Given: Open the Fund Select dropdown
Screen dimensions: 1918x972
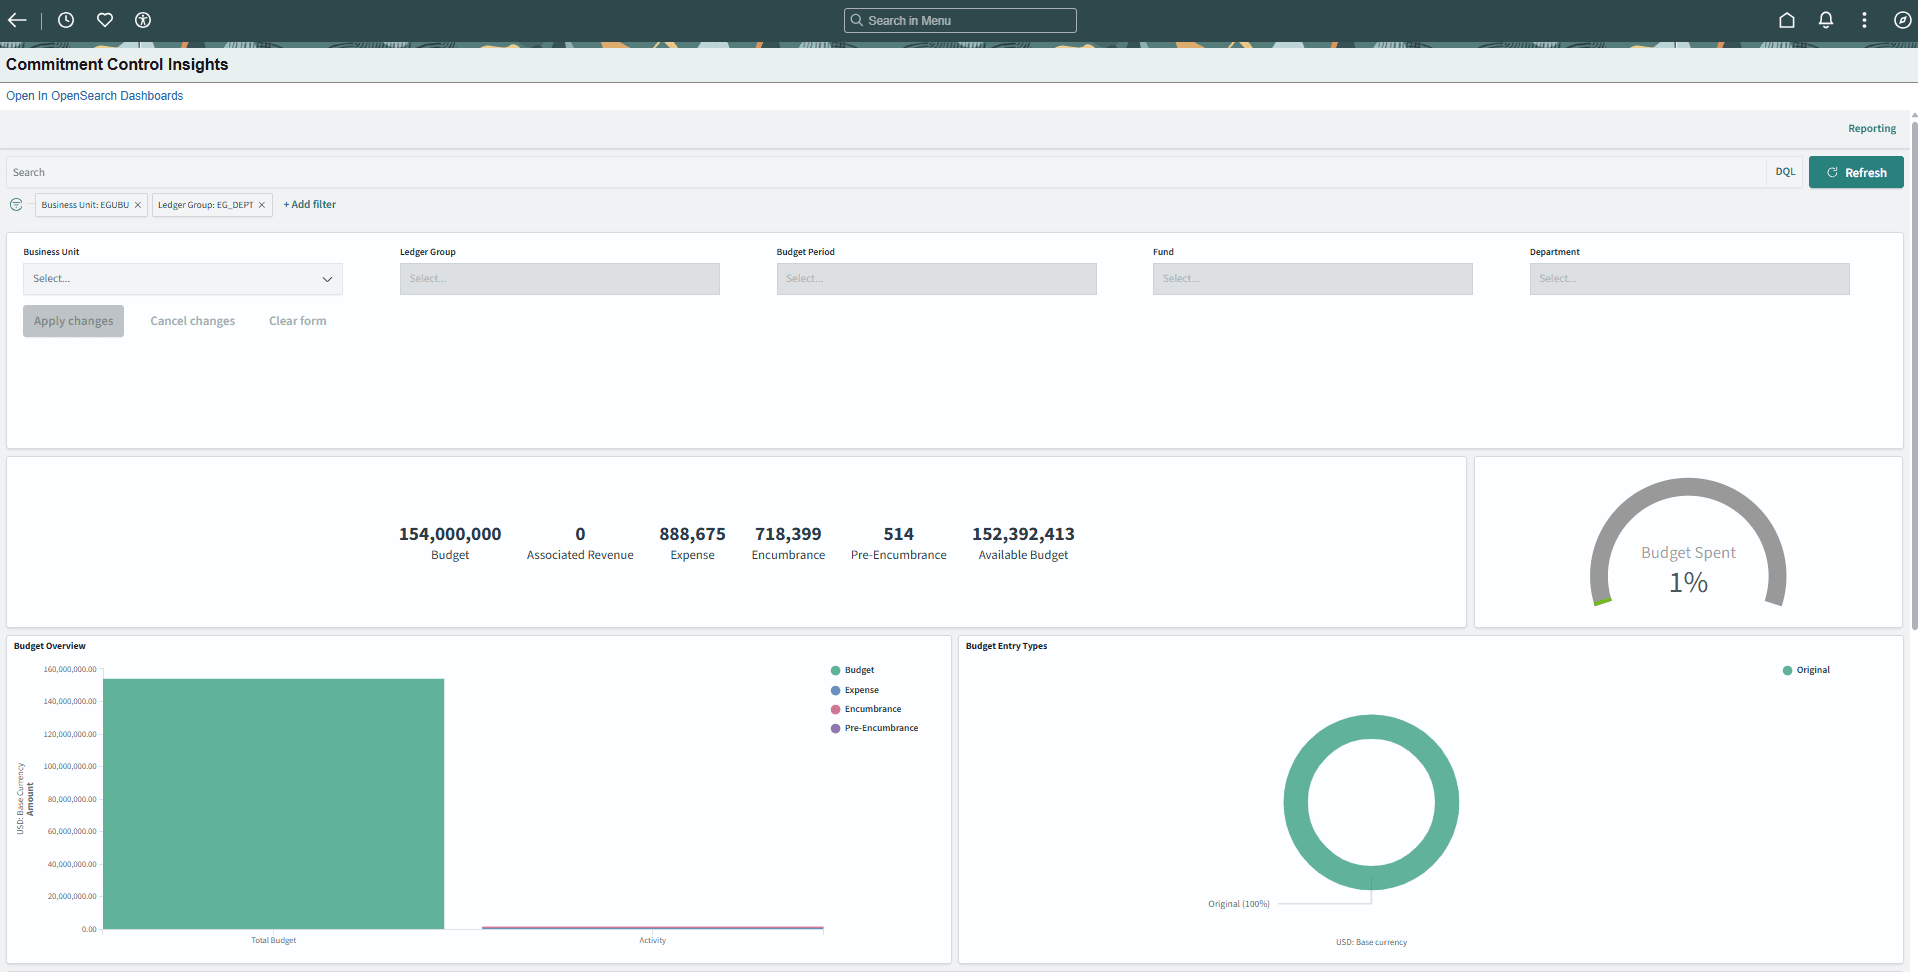Looking at the screenshot, I should pos(1312,278).
